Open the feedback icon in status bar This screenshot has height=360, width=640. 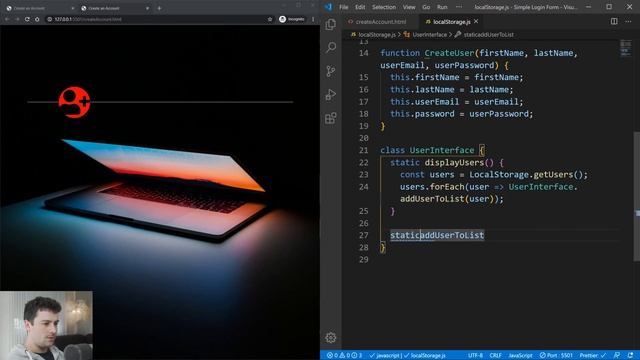pyautogui.click(x=617, y=356)
